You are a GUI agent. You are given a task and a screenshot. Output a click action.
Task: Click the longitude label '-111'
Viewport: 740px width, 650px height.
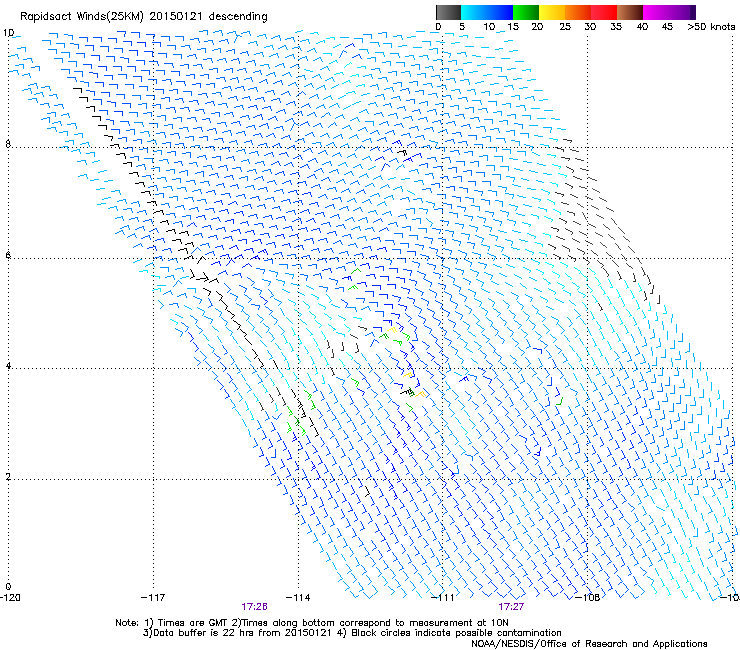[x=443, y=598]
